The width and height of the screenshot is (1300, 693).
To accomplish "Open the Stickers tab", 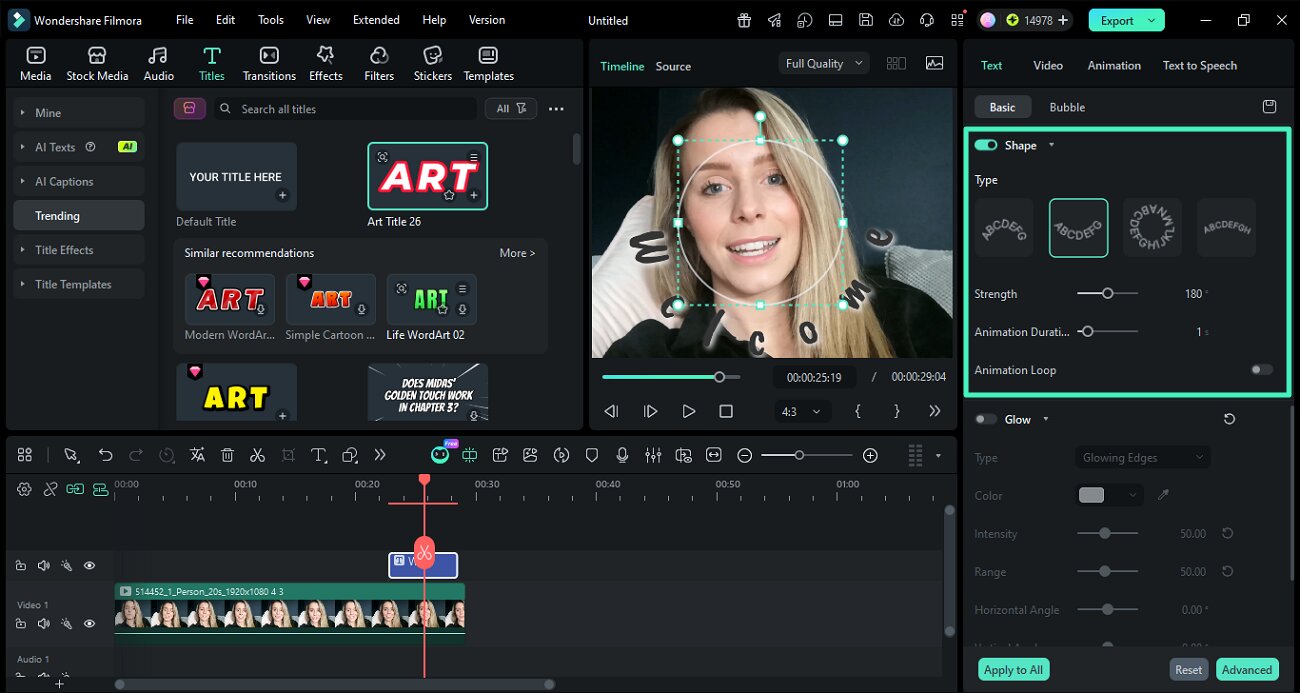I will point(433,64).
